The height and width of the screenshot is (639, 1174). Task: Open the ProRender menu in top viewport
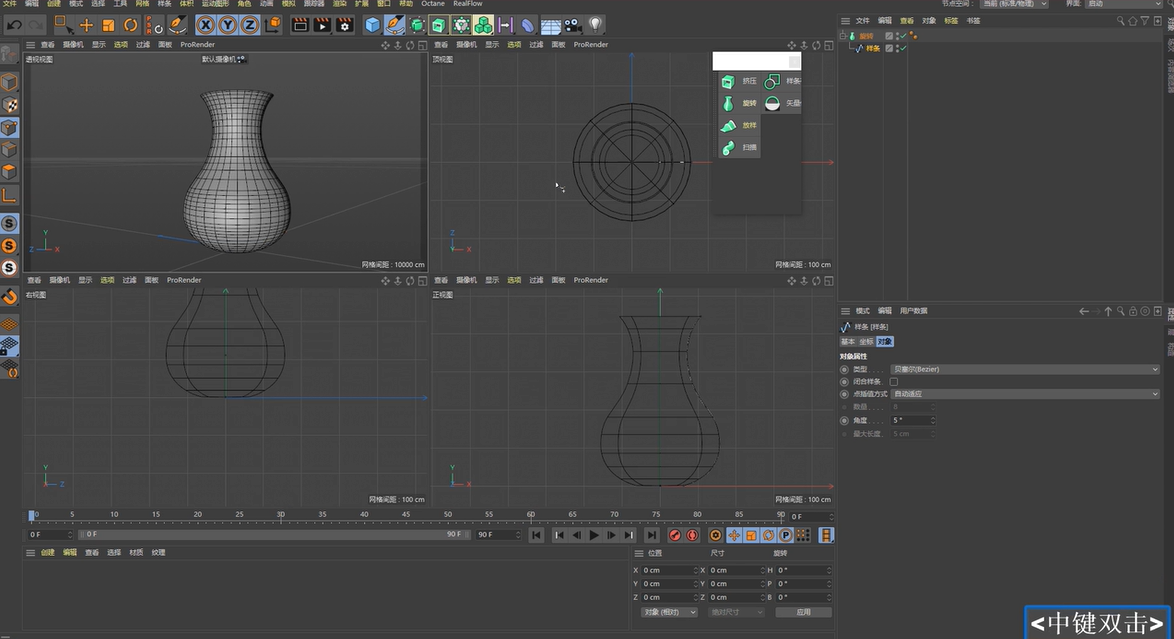(590, 44)
